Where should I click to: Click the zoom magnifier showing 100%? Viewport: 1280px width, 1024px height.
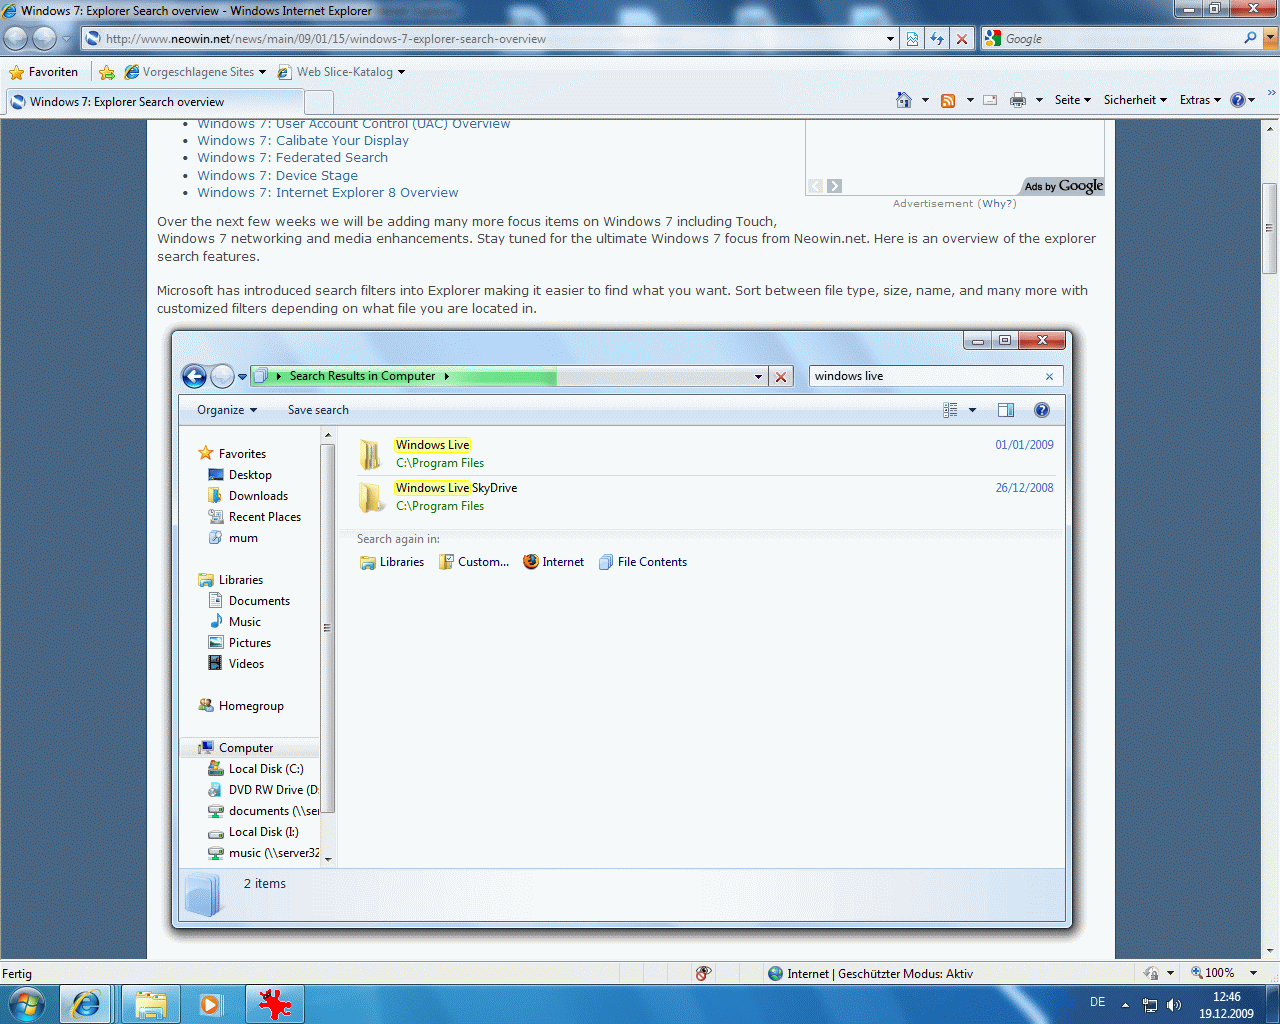click(x=1196, y=972)
